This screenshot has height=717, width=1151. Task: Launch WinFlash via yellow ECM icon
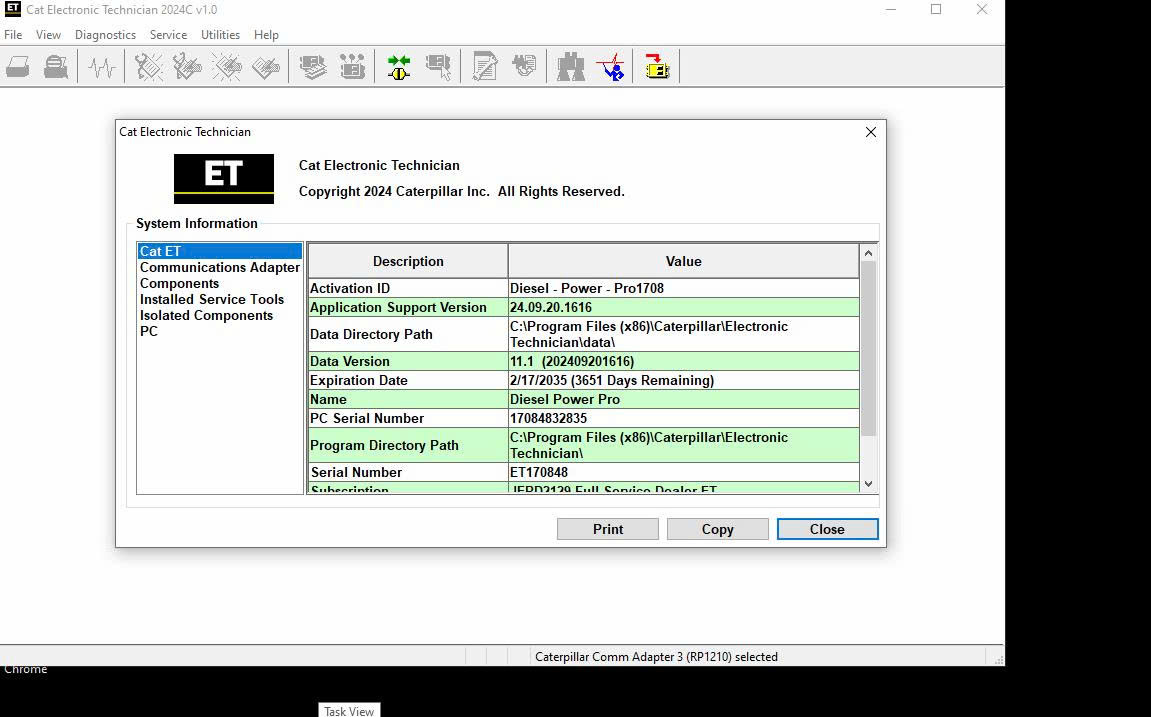click(657, 67)
